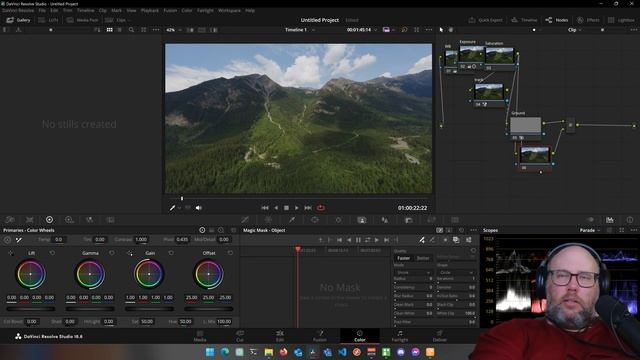
Task: Open the Media Pool panel
Action: tap(82, 20)
